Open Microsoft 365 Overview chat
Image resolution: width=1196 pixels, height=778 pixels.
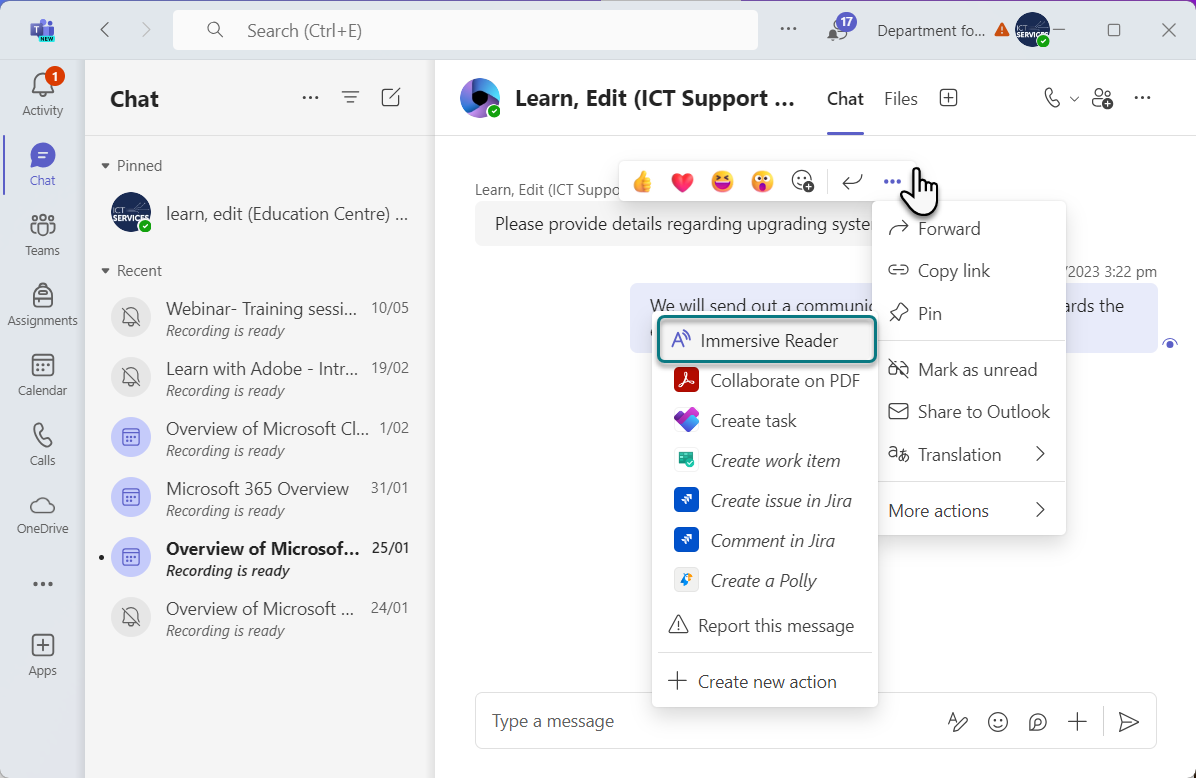coord(259,499)
